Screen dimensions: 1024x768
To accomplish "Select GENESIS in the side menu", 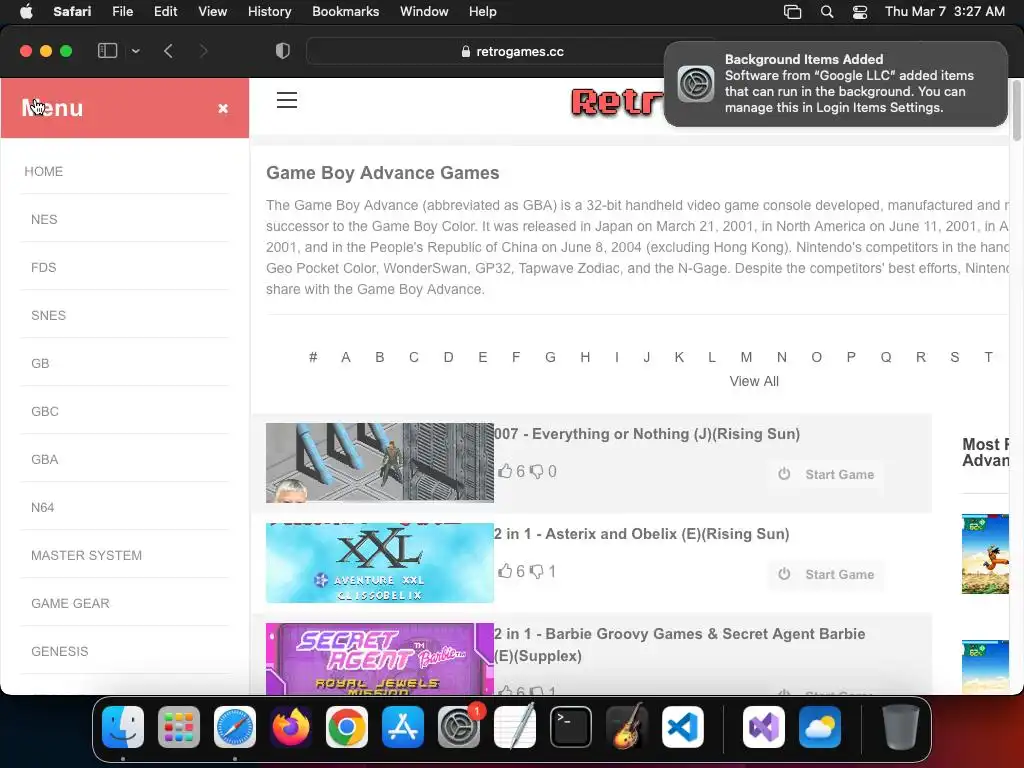I will point(59,651).
